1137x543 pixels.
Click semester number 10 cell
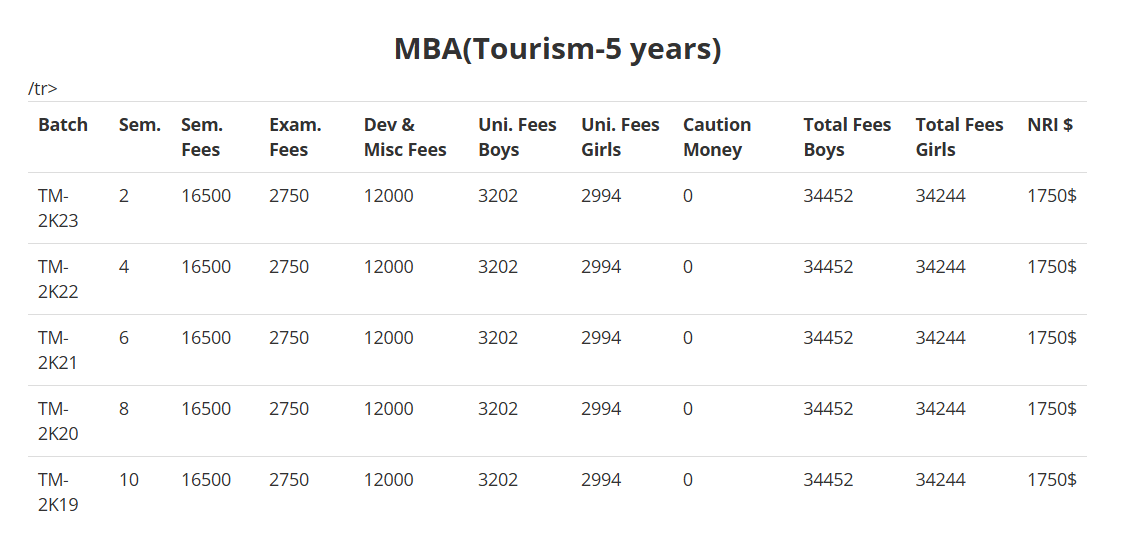tap(129, 480)
